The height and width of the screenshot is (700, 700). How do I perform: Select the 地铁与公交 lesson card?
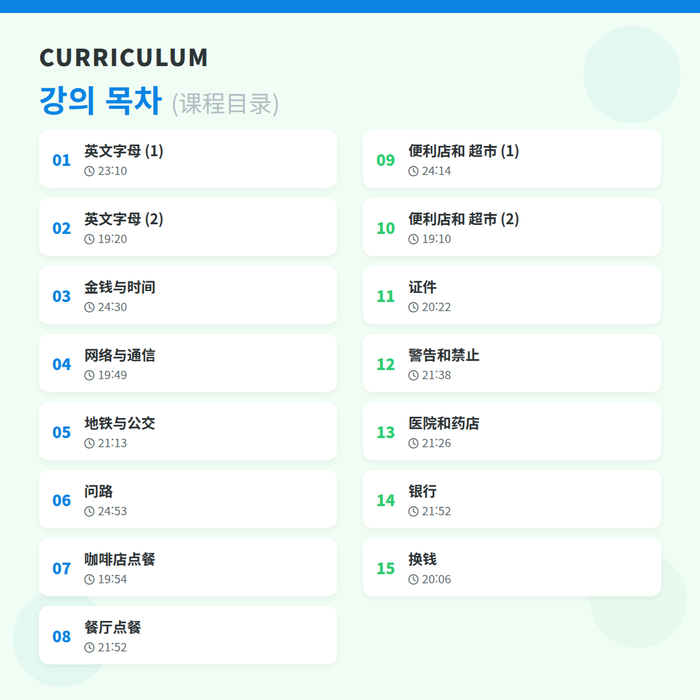tap(188, 431)
